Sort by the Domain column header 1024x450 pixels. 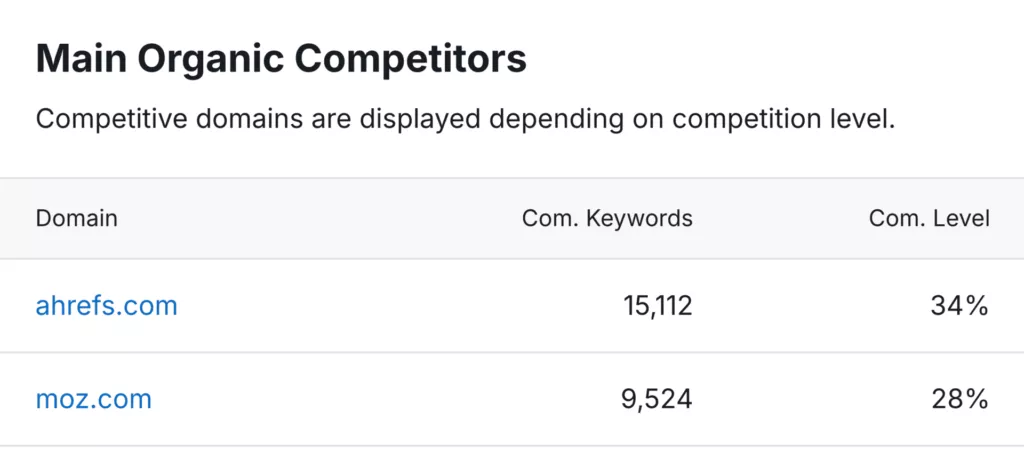pos(76,218)
